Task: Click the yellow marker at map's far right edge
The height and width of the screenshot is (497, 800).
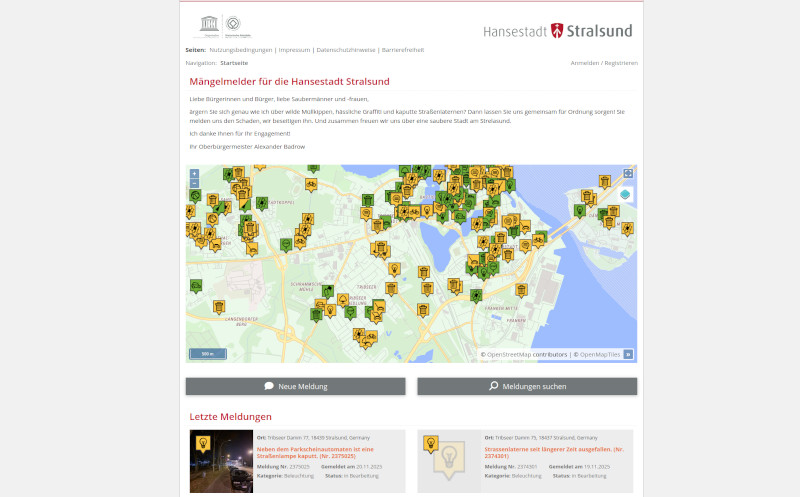Action: [627, 229]
